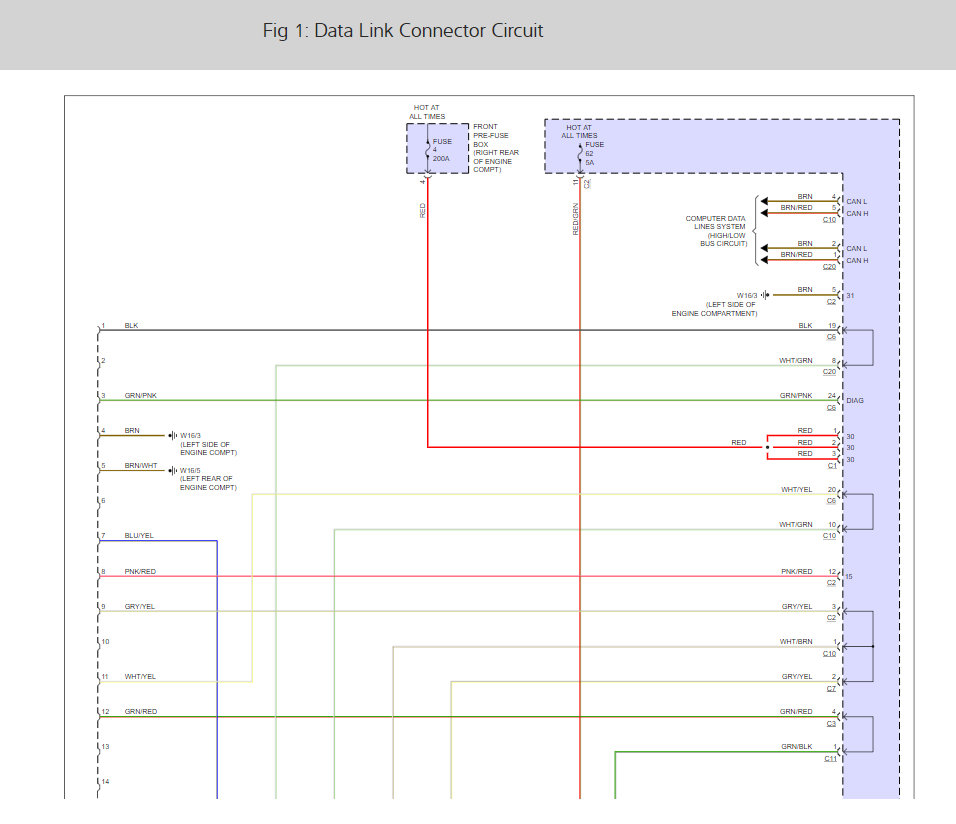956x824 pixels.
Task: Select the figure title Data Link Connector Circuit
Action: click(403, 31)
